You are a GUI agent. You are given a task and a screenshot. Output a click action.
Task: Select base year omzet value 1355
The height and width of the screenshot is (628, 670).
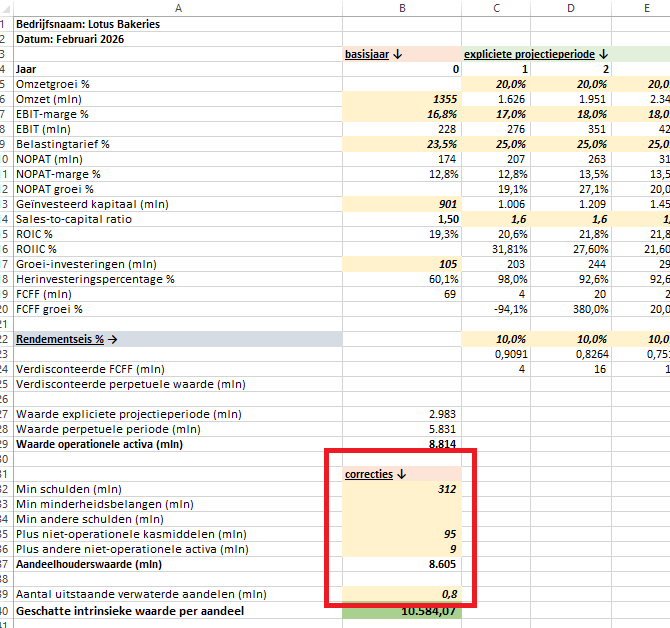click(x=402, y=99)
